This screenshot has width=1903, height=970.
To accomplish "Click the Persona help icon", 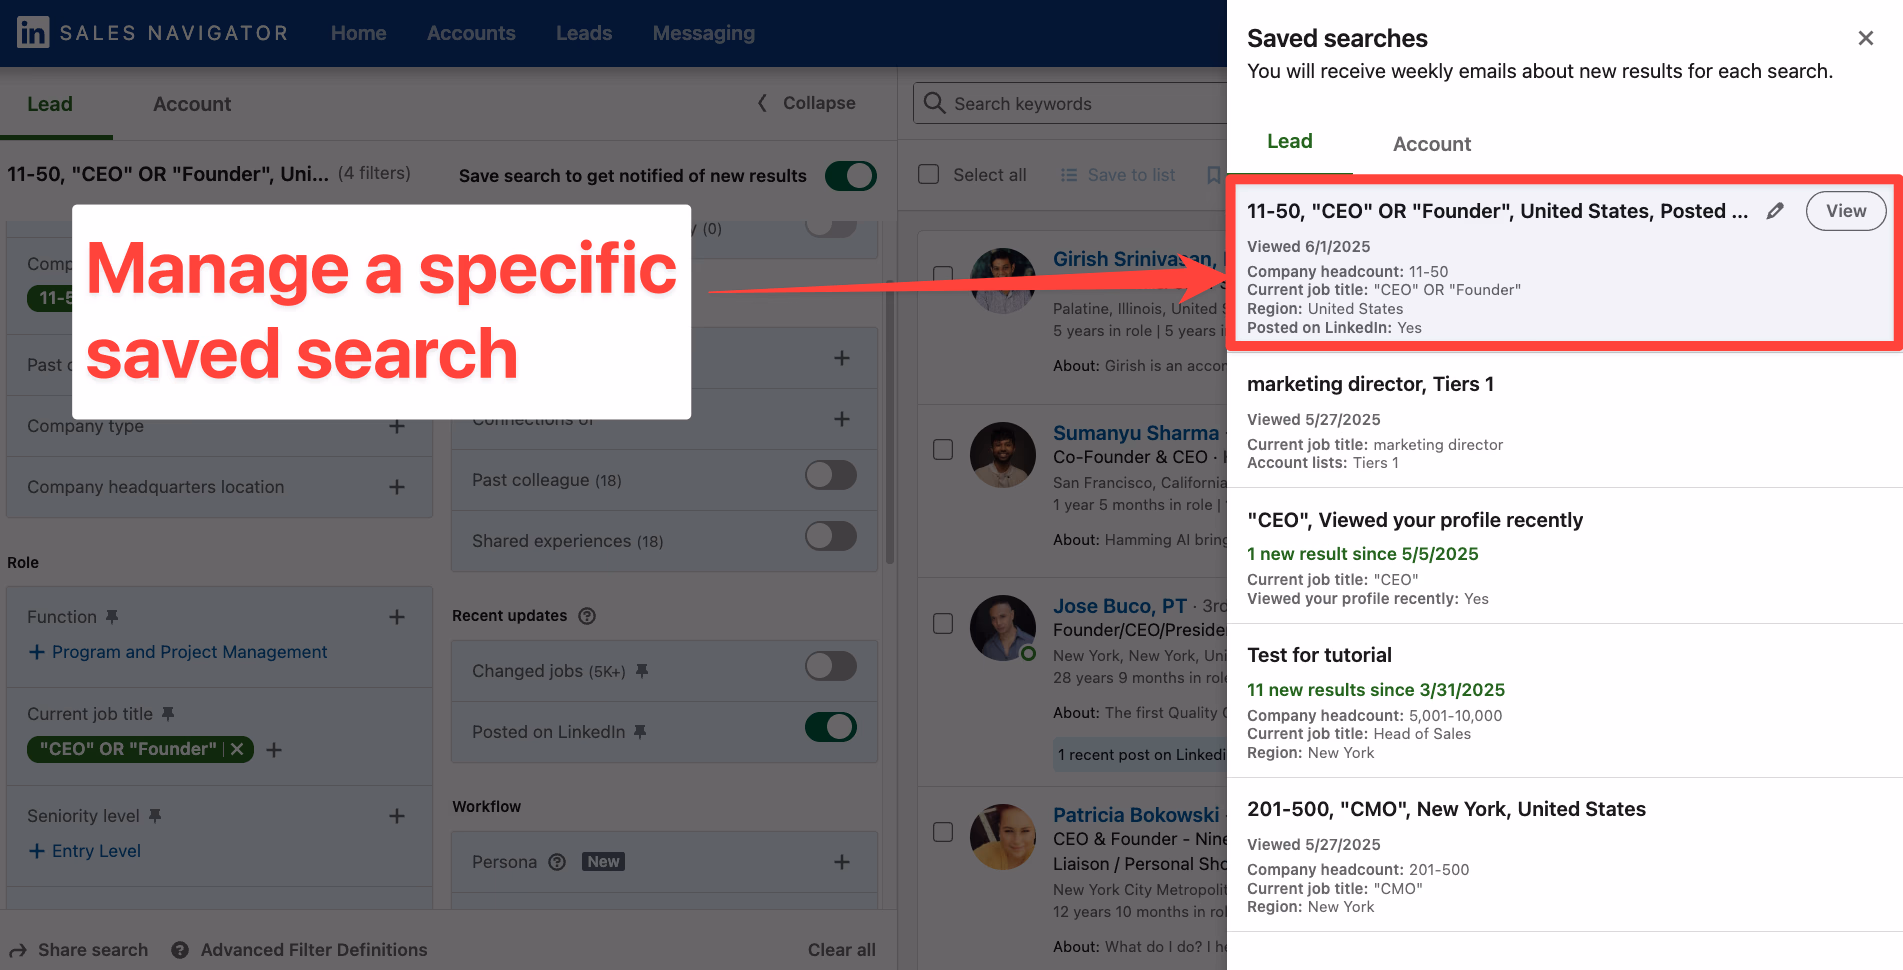I will click(x=557, y=862).
